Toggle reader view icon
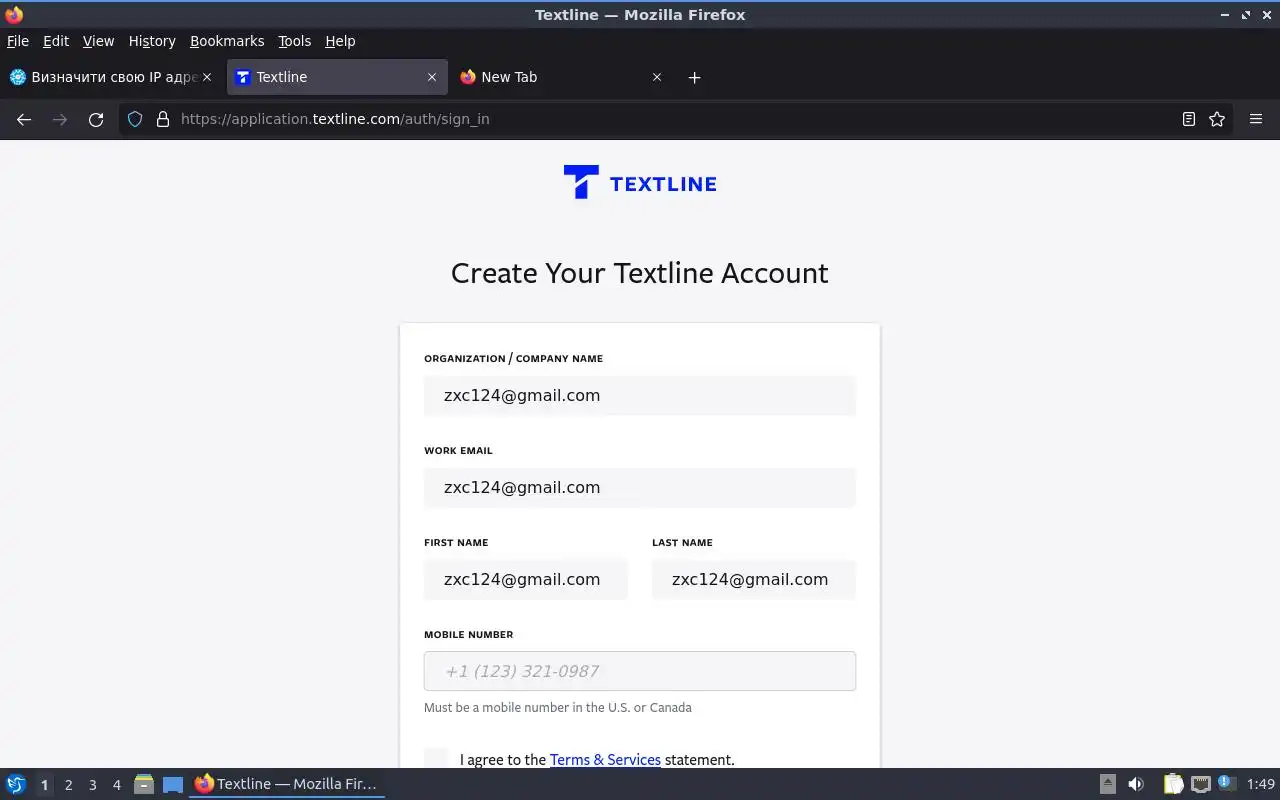This screenshot has height=800, width=1280. pyautogui.click(x=1189, y=119)
